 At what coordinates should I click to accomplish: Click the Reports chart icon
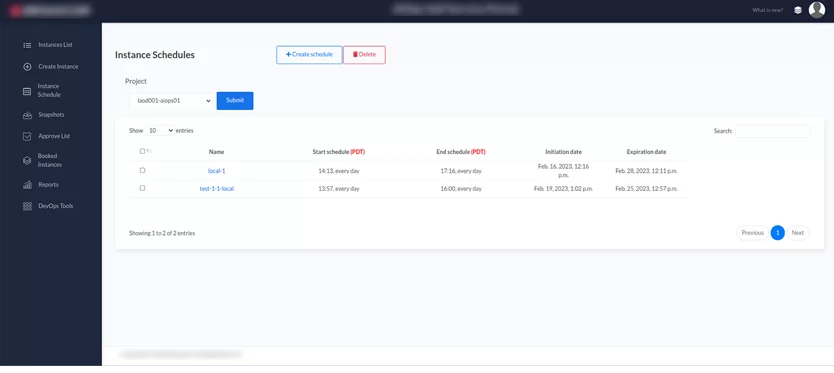click(x=27, y=185)
